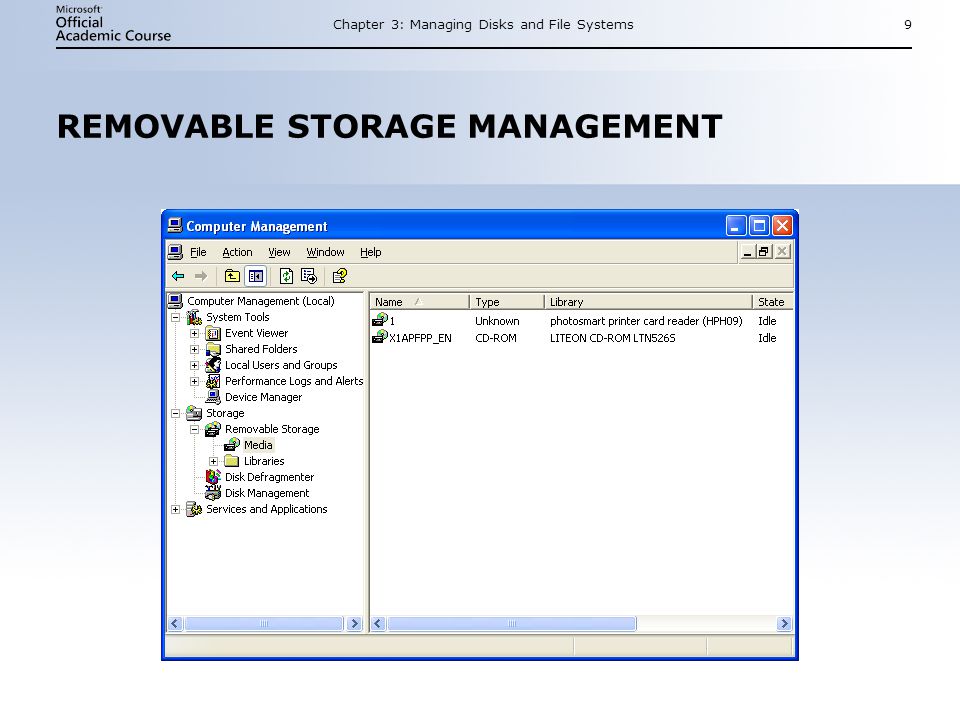
Task: Sort by the Type column header
Action: pyautogui.click(x=506, y=302)
